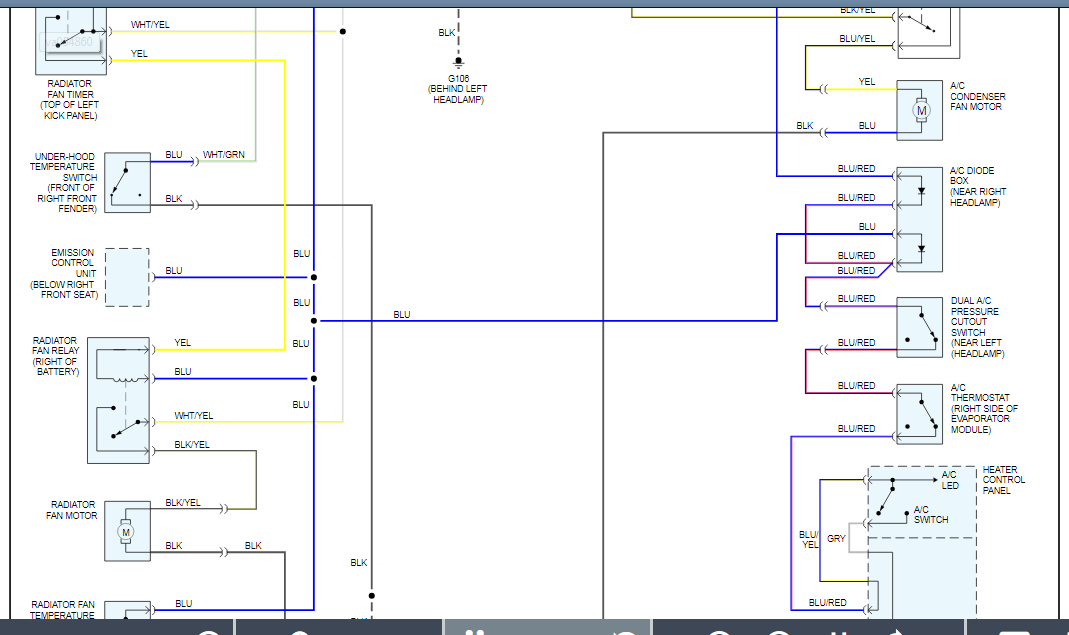
Task: Select the dashed emission control unit box
Action: [127, 278]
